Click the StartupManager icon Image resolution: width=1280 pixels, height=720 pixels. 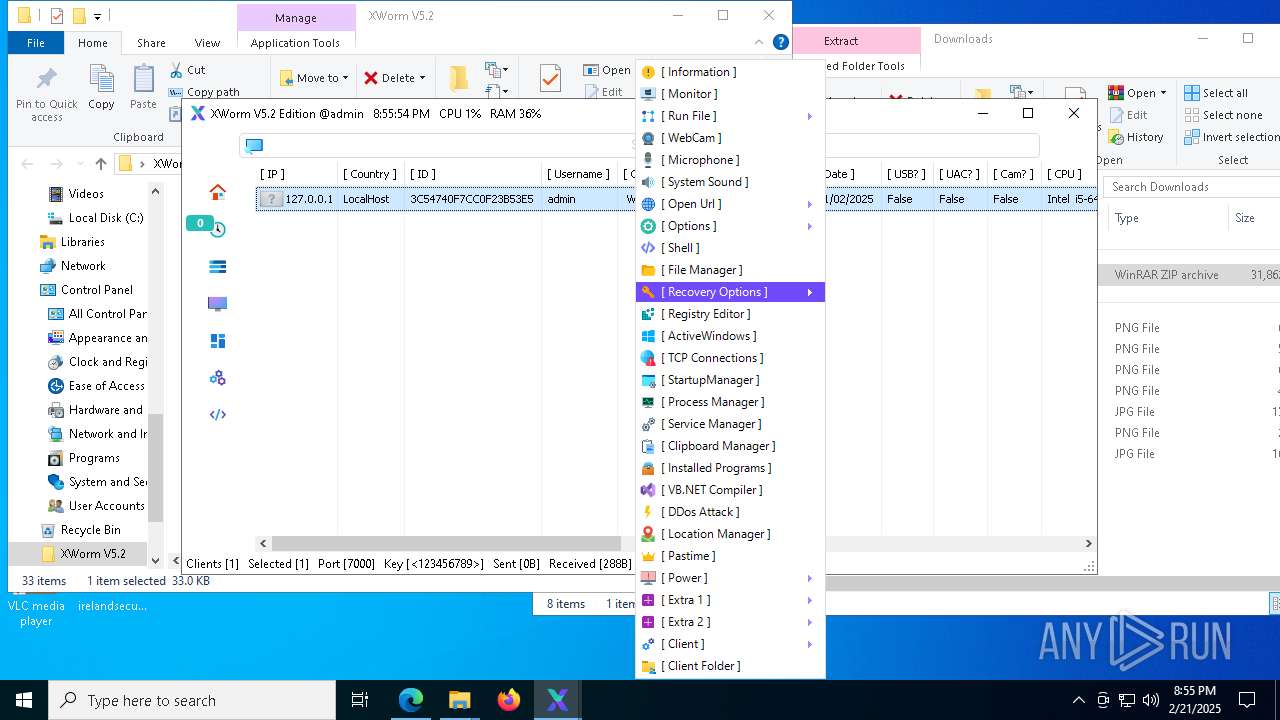click(x=648, y=380)
